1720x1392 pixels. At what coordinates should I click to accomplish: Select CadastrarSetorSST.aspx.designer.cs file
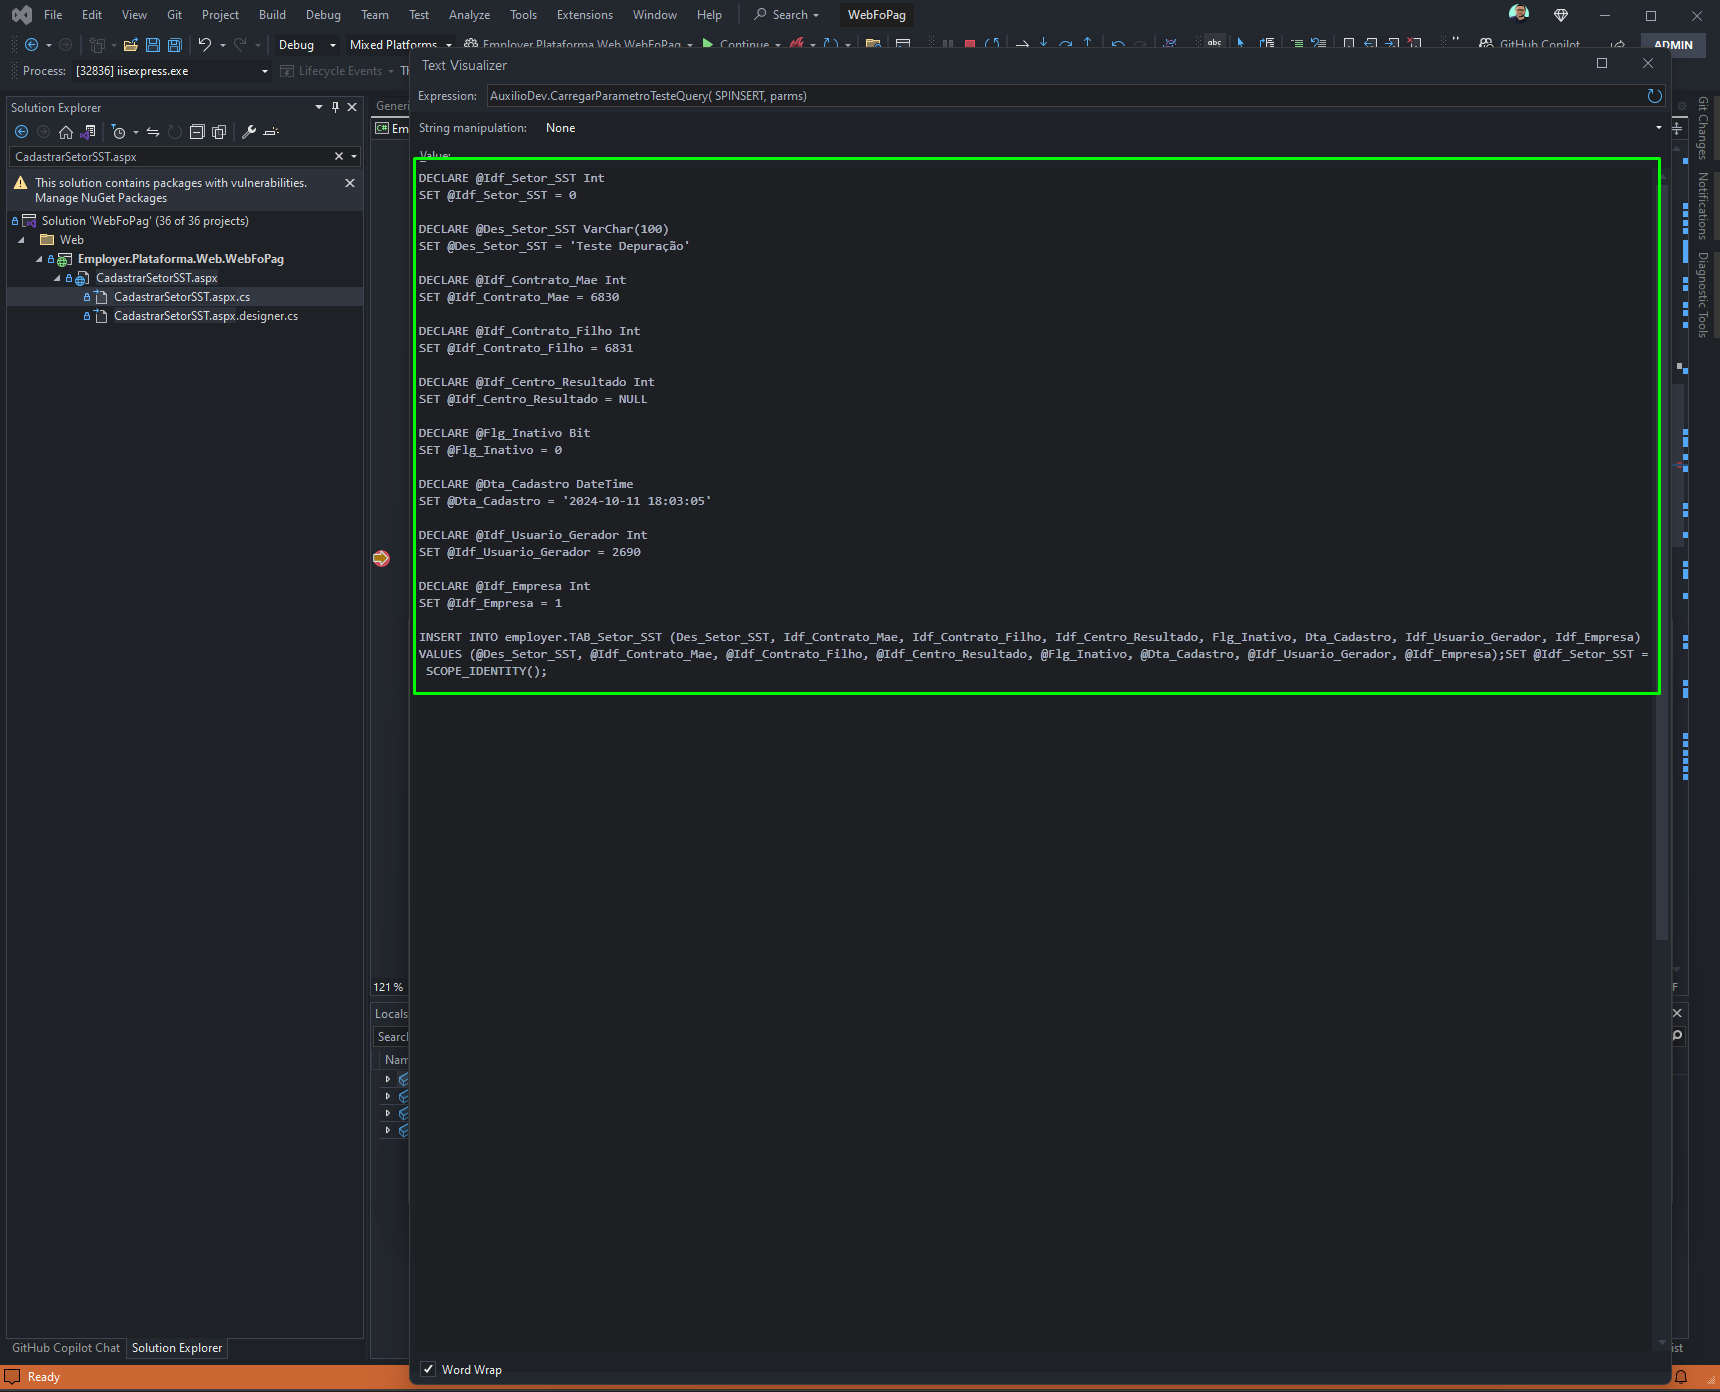206,316
